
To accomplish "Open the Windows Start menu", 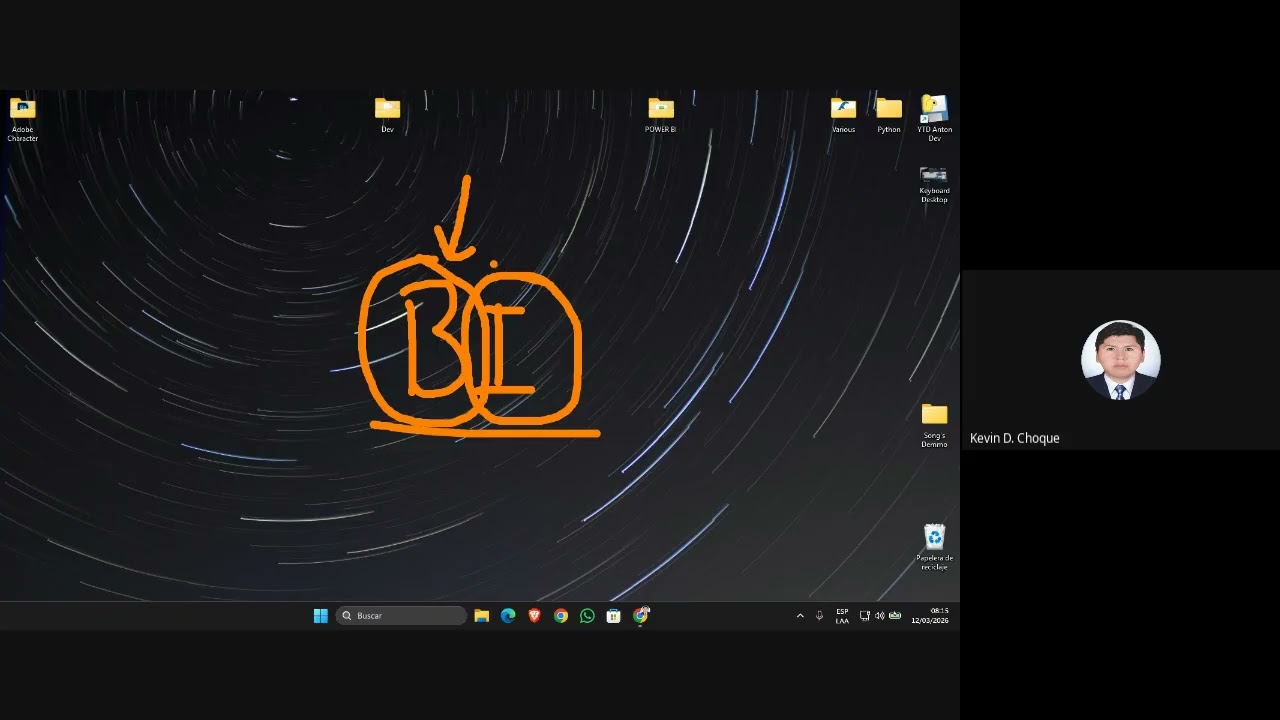I will tap(321, 616).
